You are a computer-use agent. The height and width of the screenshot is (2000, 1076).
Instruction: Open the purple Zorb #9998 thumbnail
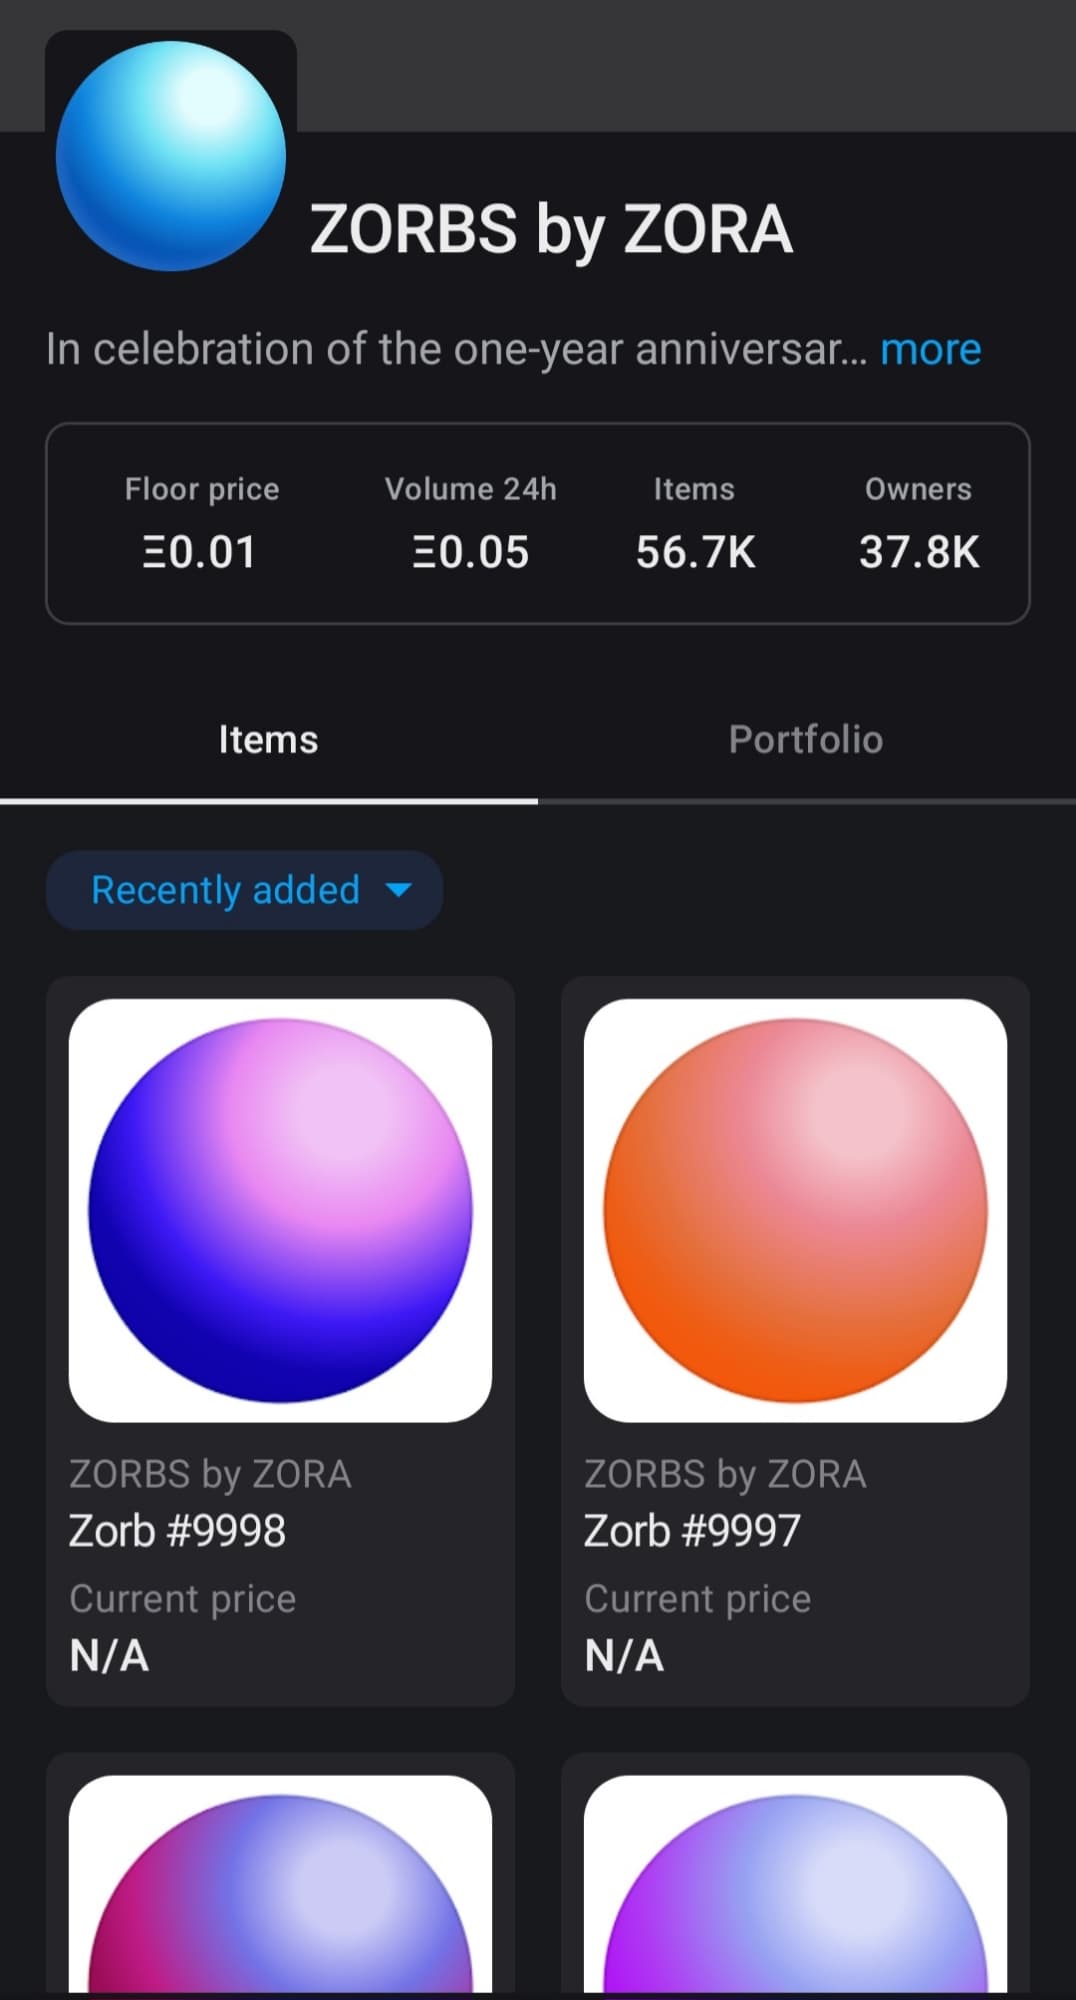coord(280,1210)
